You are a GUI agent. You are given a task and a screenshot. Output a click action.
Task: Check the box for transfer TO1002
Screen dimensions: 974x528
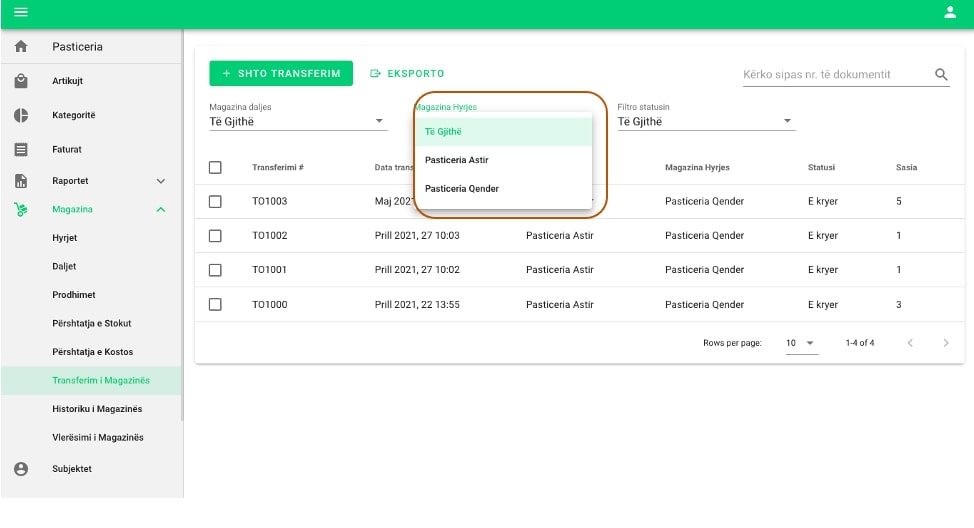pyautogui.click(x=215, y=236)
